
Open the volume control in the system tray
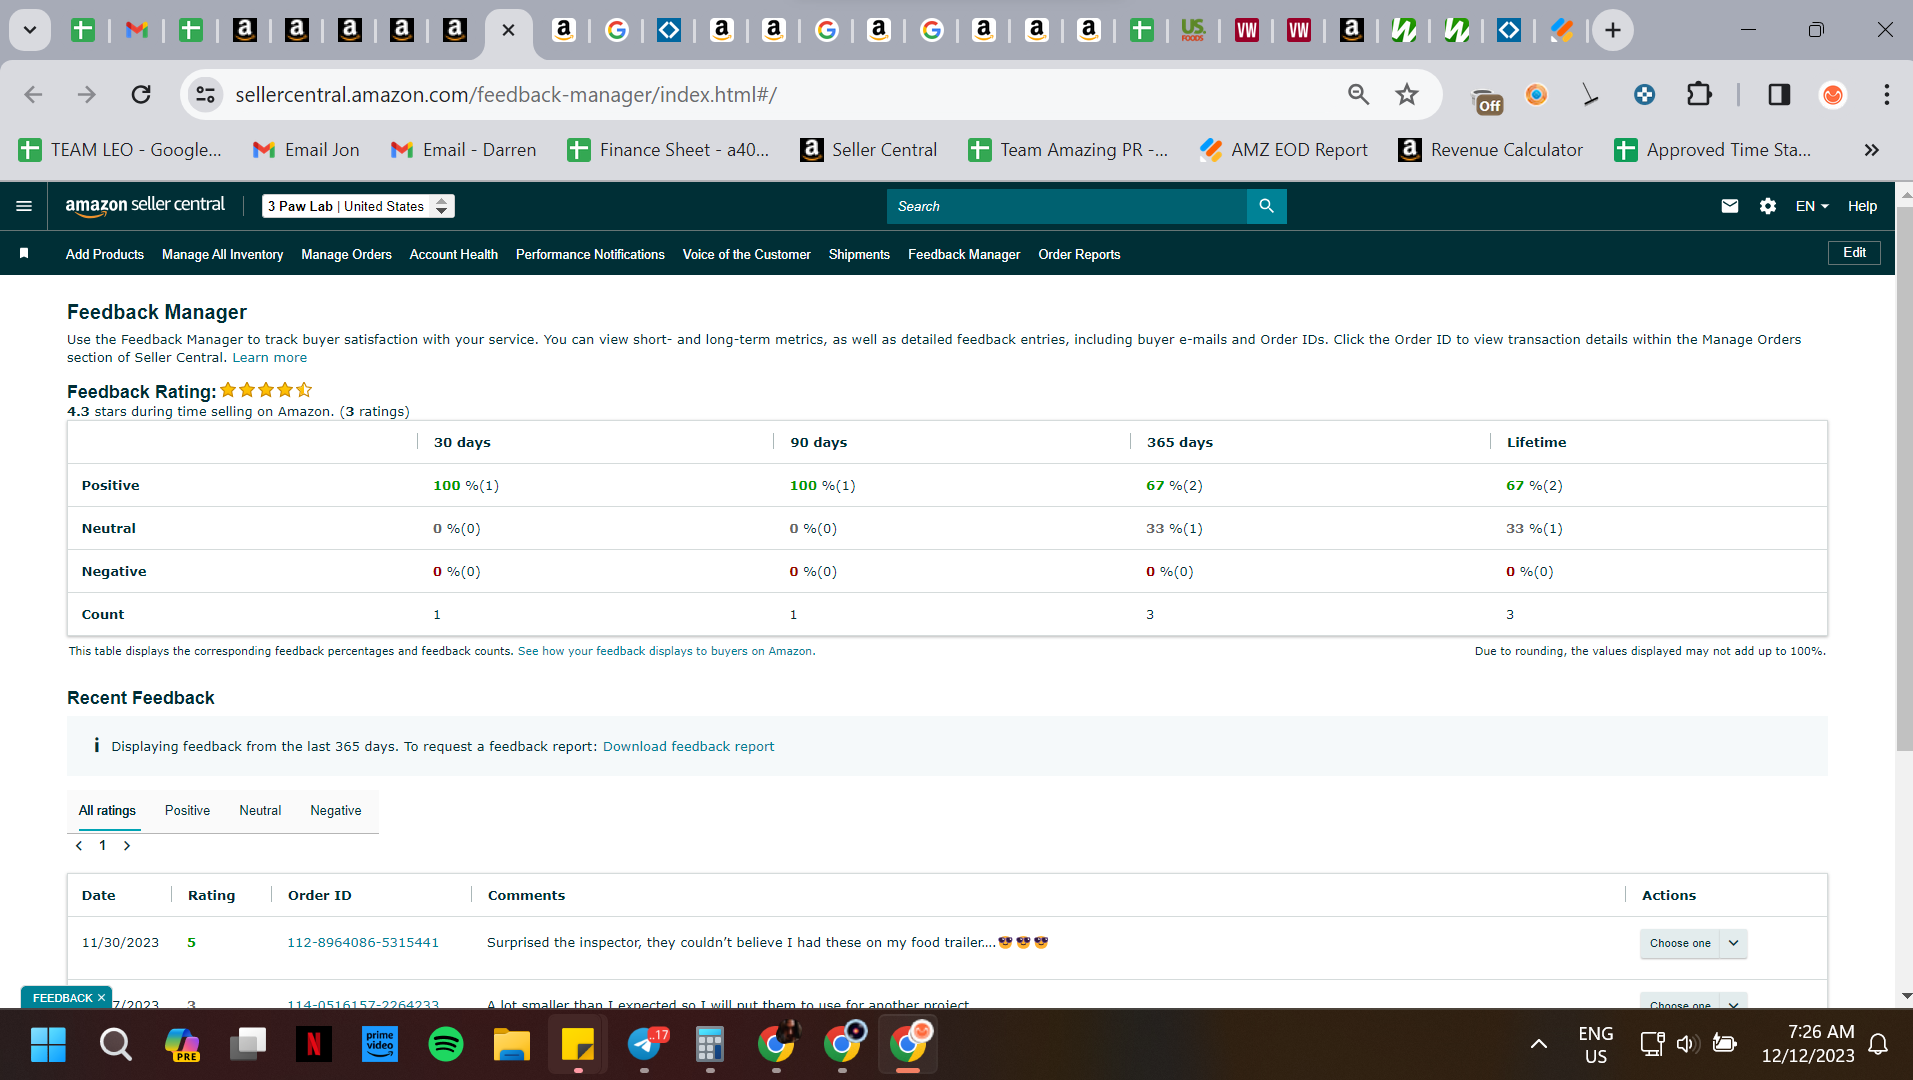[x=1687, y=1044]
